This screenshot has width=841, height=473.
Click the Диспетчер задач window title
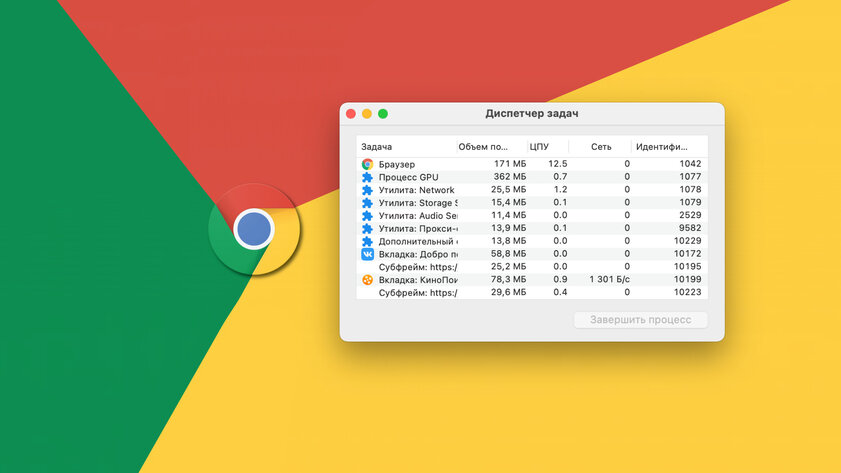532,114
